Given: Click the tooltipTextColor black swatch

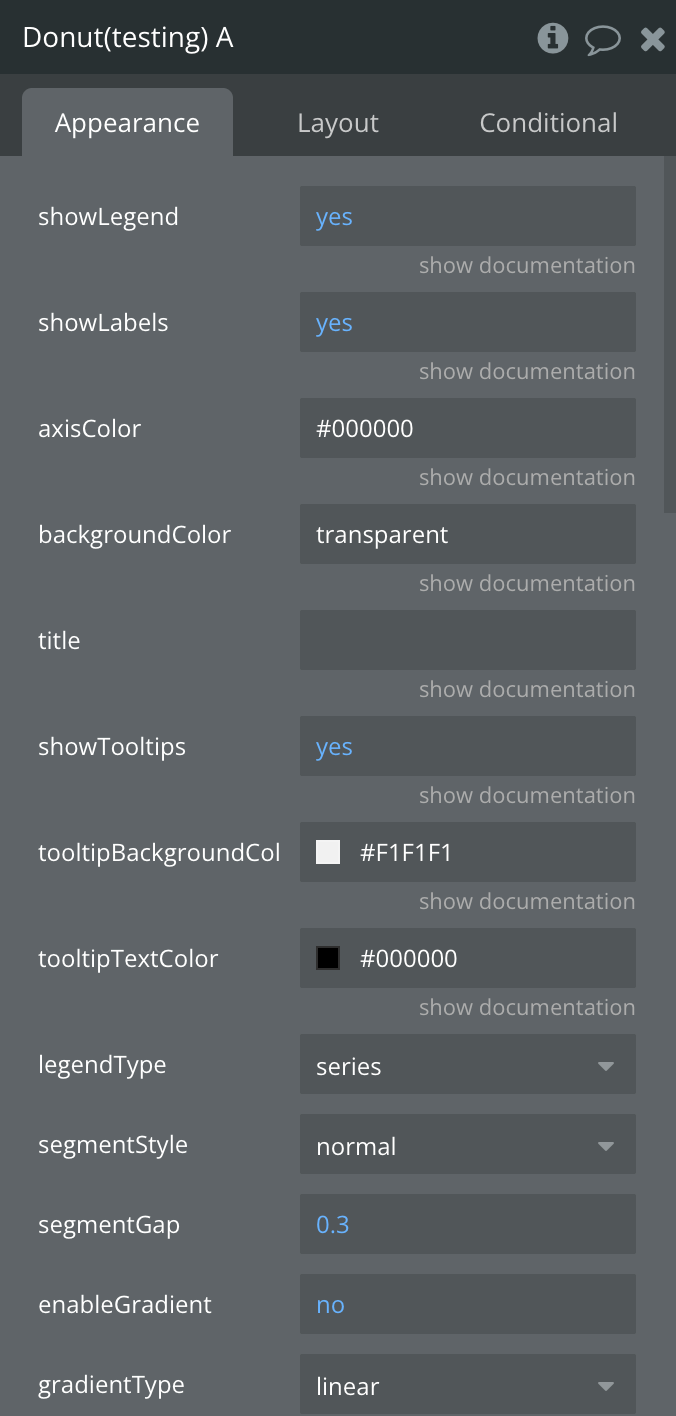Looking at the screenshot, I should pyautogui.click(x=328, y=958).
